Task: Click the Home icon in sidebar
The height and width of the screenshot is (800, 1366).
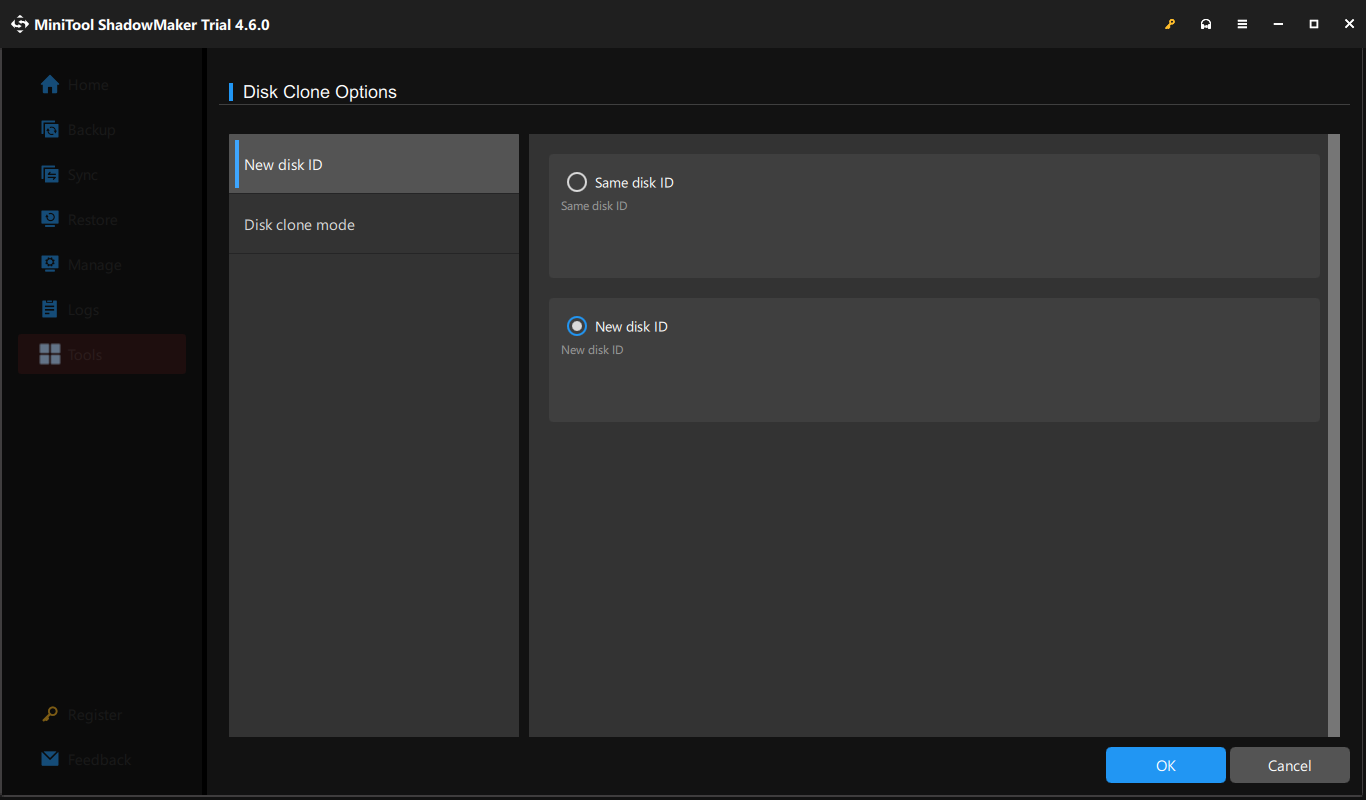Action: click(x=50, y=84)
